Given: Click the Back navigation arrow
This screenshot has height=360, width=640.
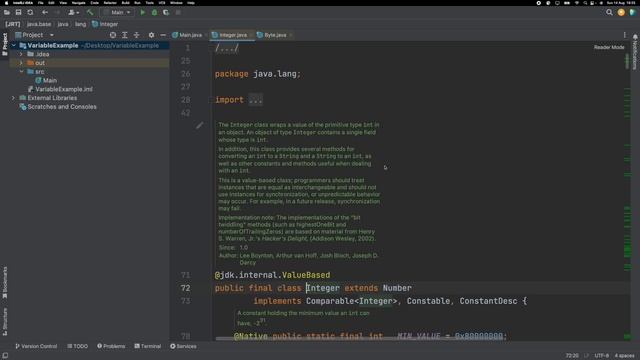Looking at the screenshot, I should [x=45, y=13].
